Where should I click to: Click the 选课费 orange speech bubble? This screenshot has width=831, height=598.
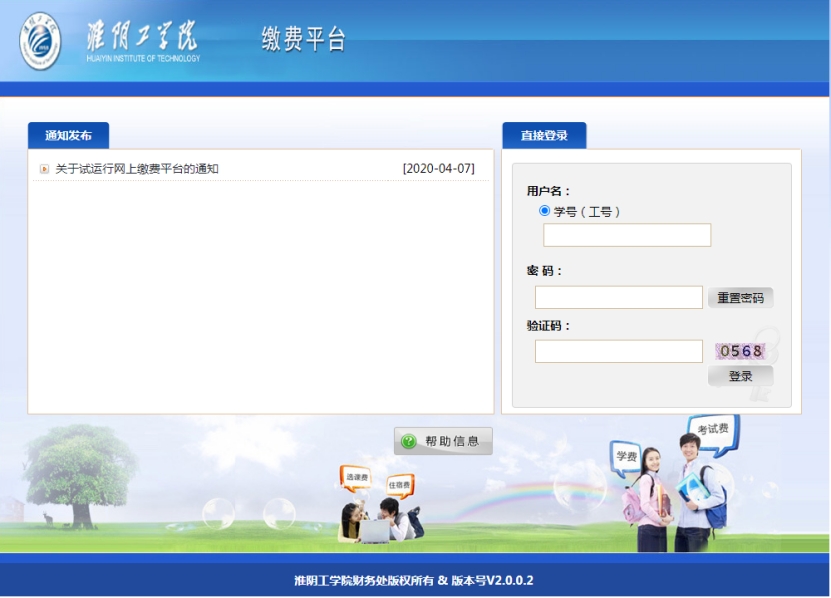pyautogui.click(x=355, y=478)
